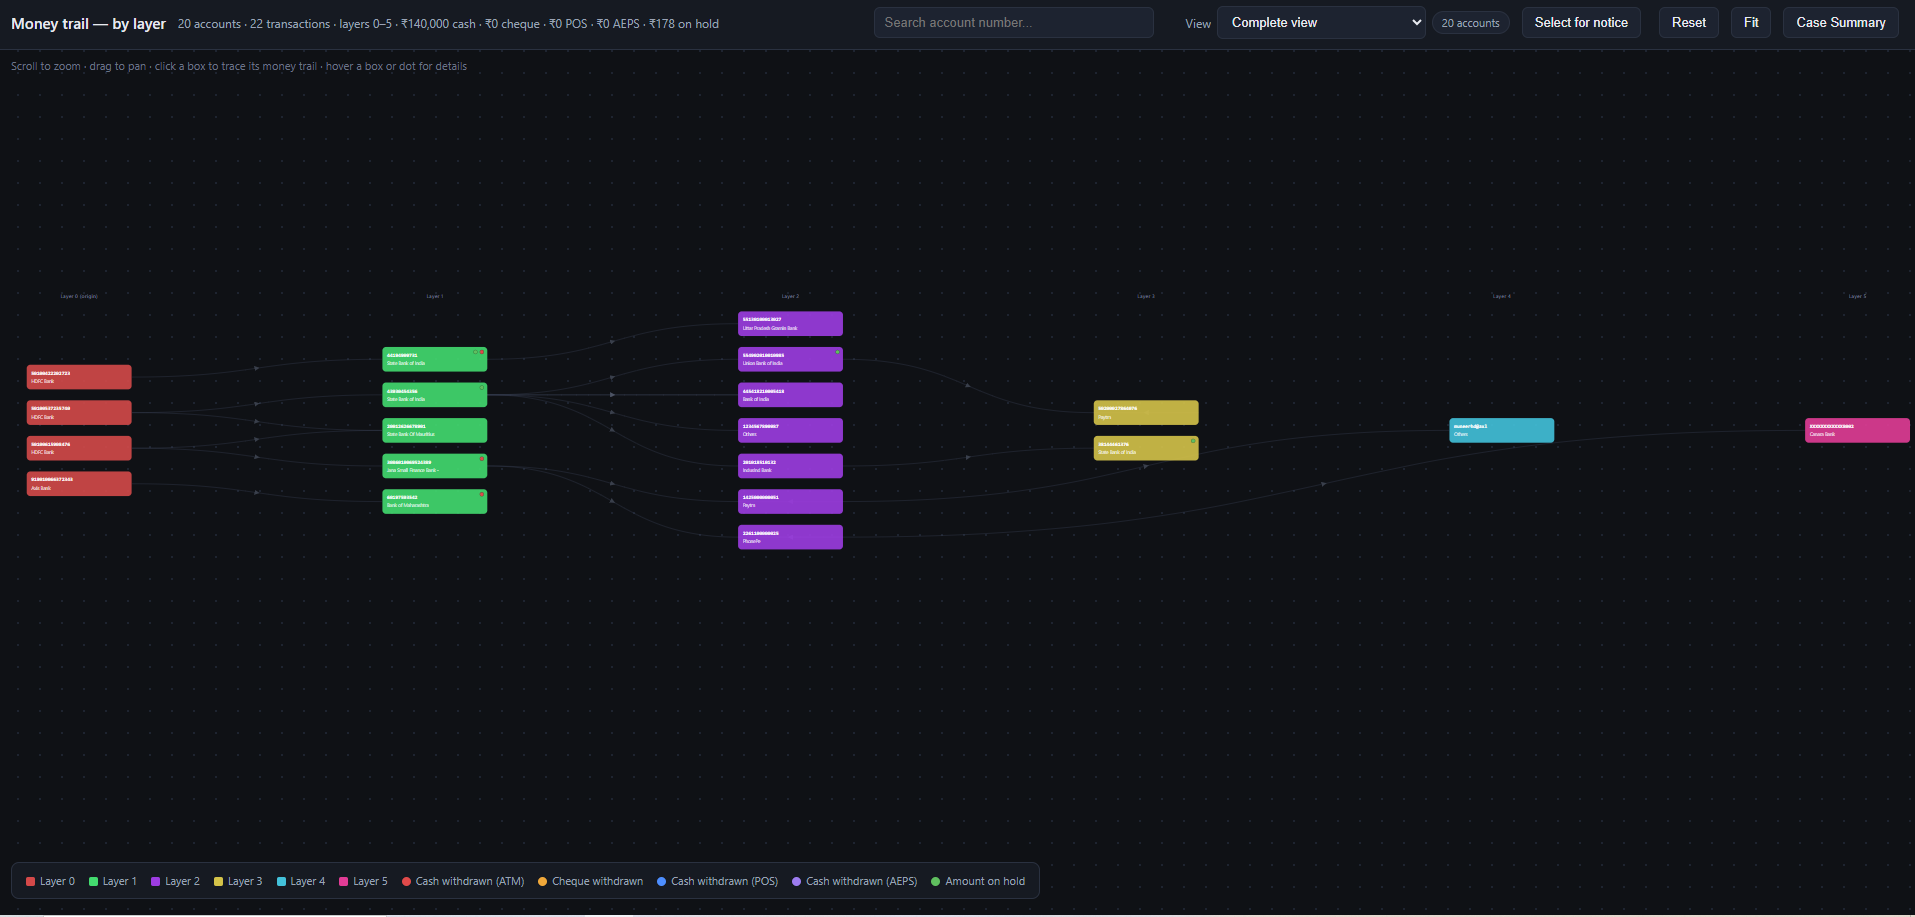The image size is (1915, 917).
Task: Select the Uttar Pradesh Gramin Bank box
Action: coord(791,324)
